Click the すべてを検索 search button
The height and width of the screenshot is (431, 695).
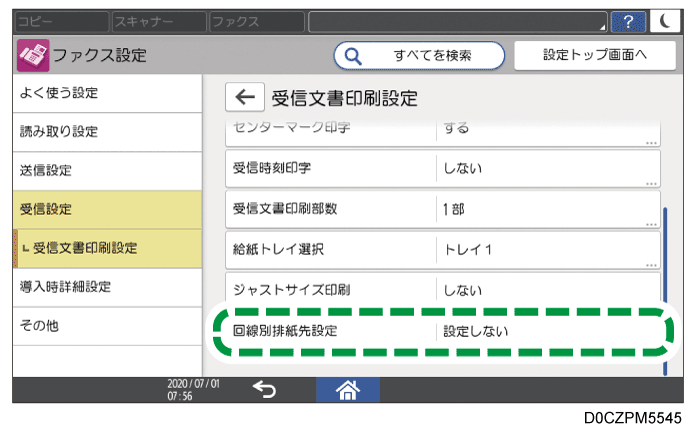click(419, 55)
